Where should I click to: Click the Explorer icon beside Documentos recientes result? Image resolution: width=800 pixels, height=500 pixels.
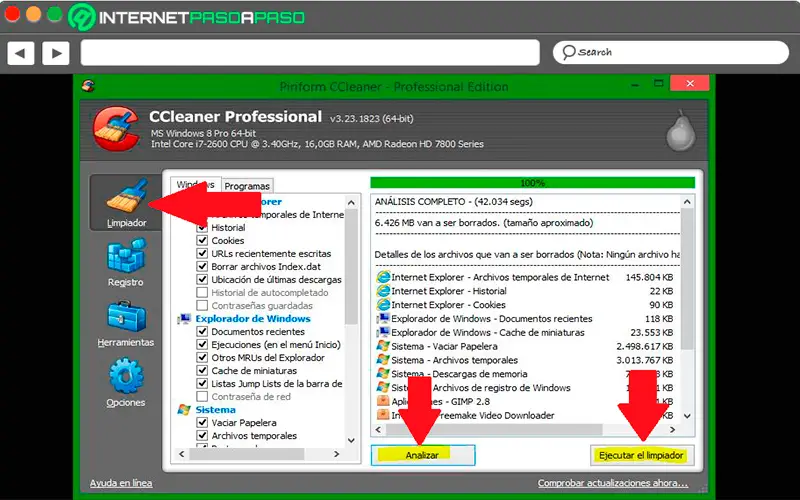383,319
